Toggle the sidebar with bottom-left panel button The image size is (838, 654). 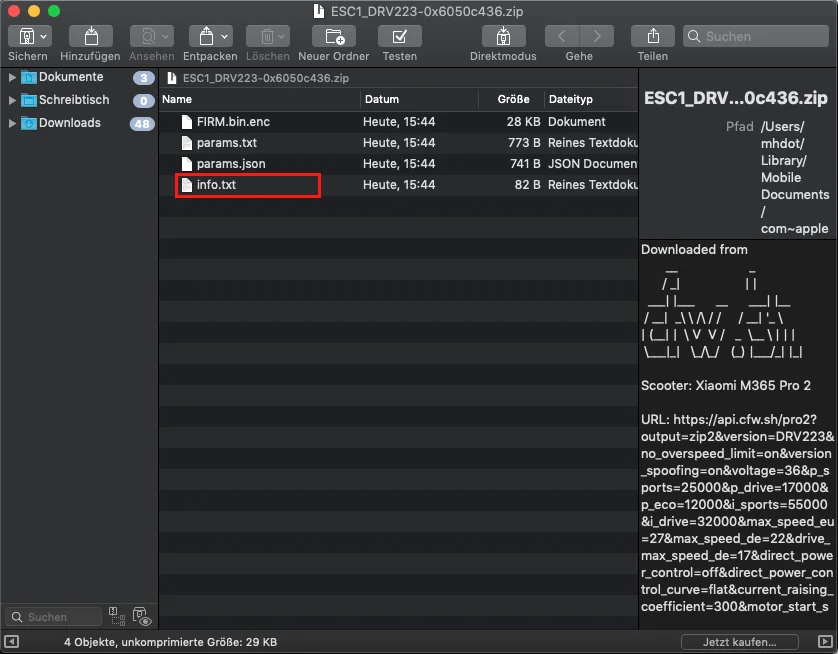(x=12, y=642)
